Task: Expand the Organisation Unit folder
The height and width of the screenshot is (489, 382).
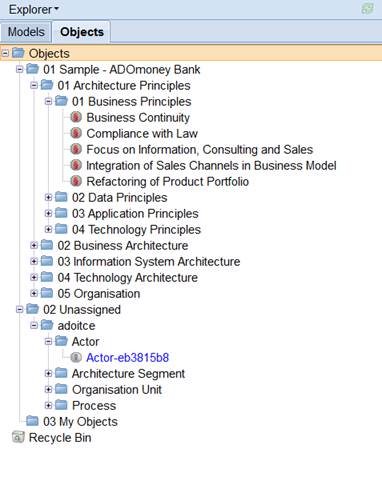Action: coord(48,389)
